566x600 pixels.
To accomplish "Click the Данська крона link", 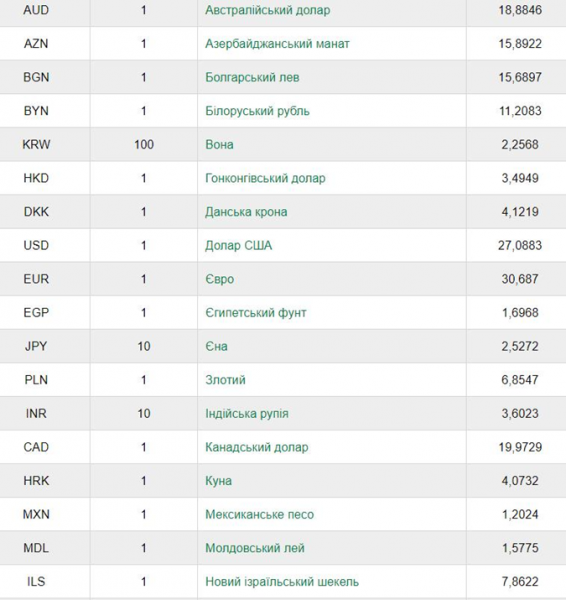I will tap(246, 212).
